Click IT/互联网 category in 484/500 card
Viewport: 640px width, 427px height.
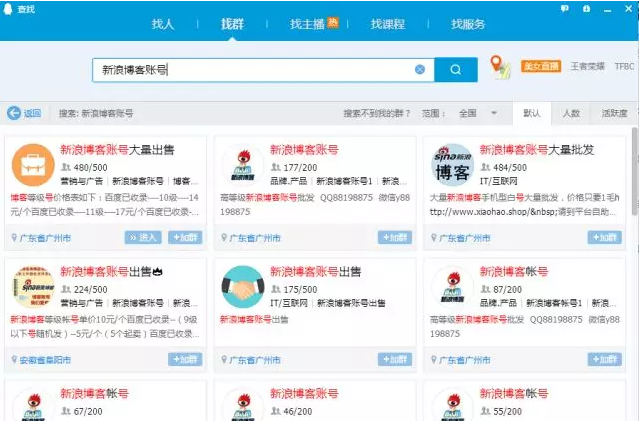click(498, 181)
